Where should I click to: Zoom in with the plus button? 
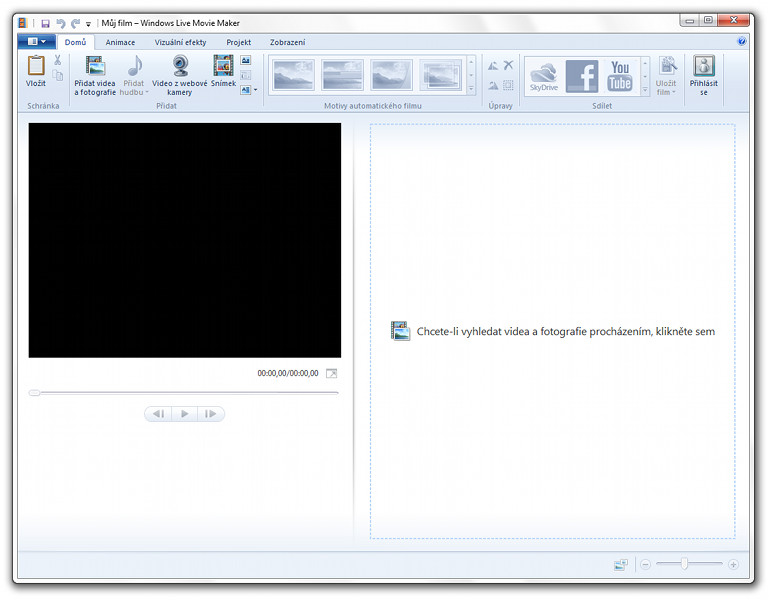click(x=733, y=565)
